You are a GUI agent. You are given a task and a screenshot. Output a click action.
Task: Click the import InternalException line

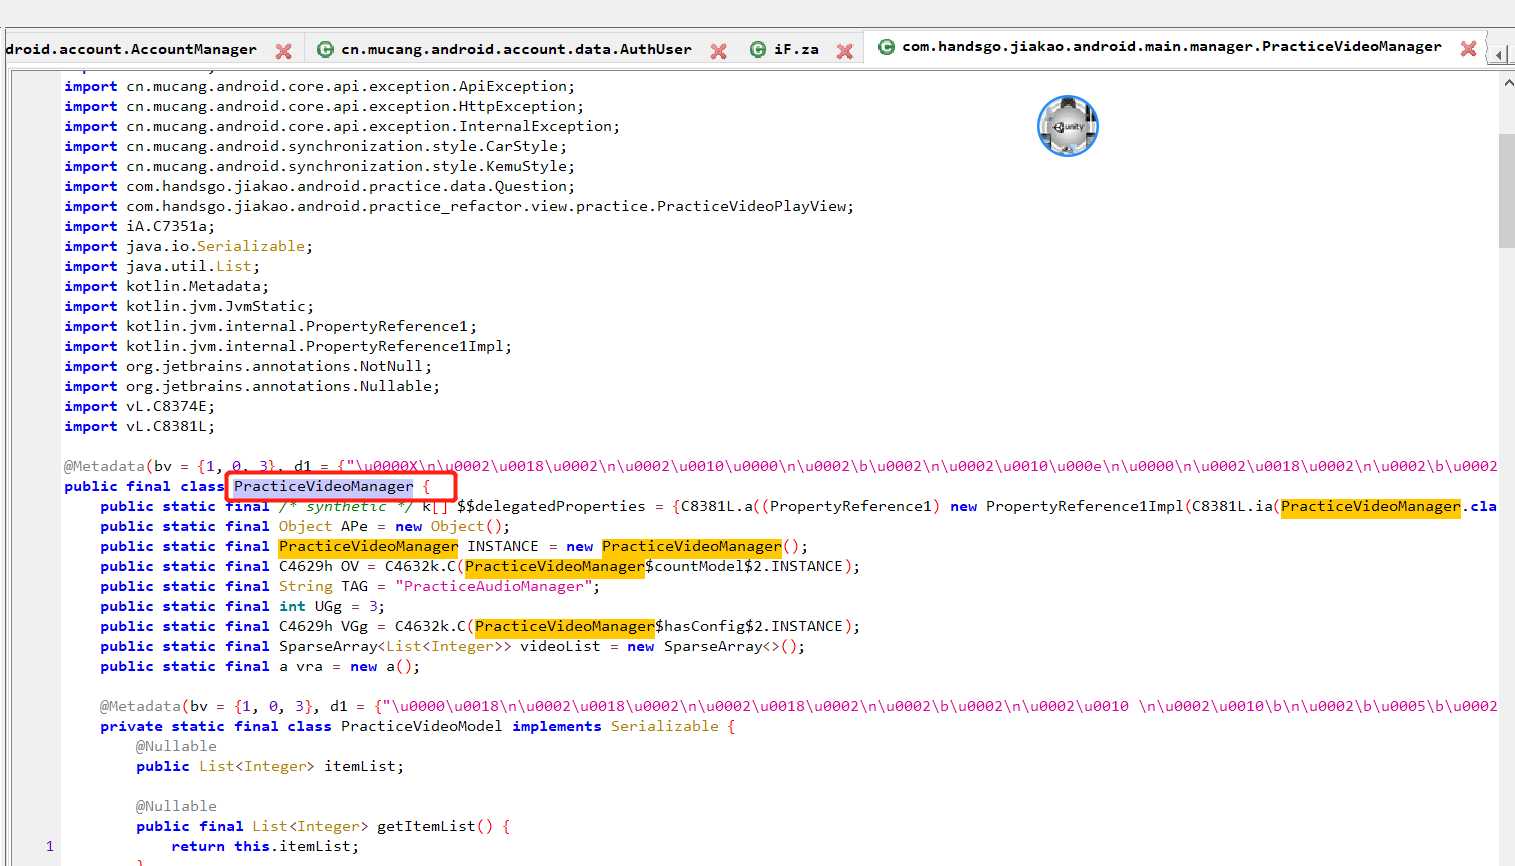pos(342,126)
